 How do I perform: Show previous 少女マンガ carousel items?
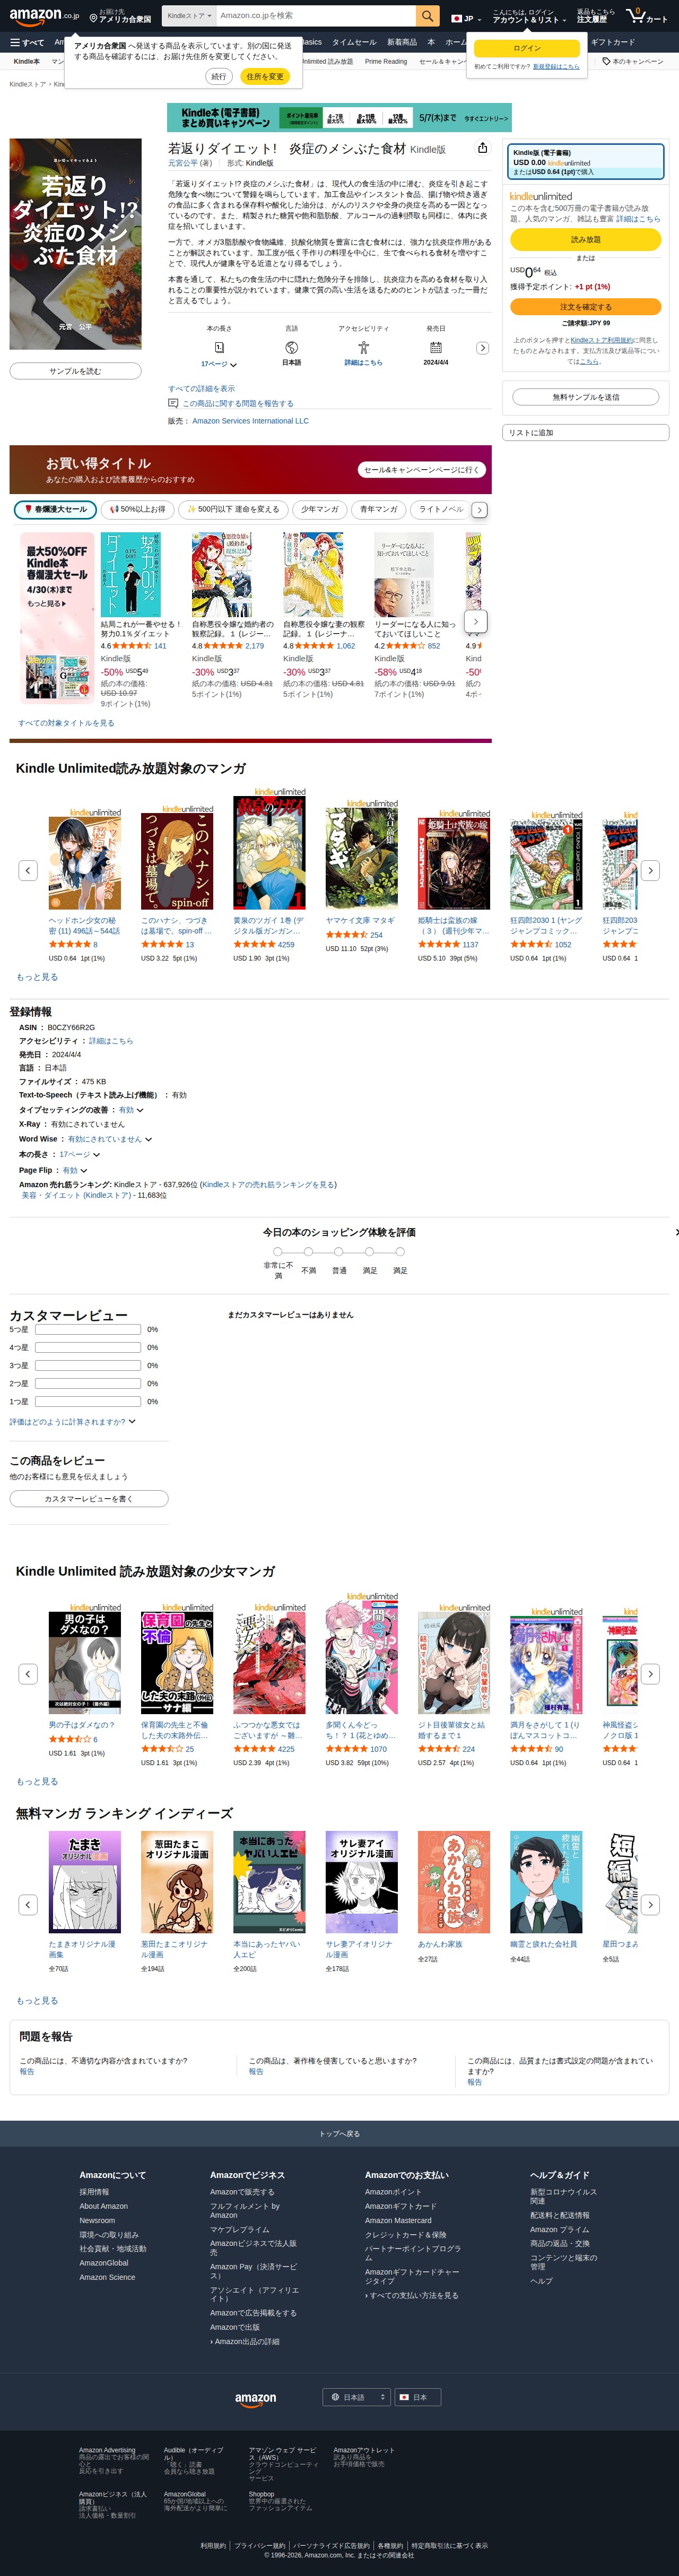click(28, 1673)
